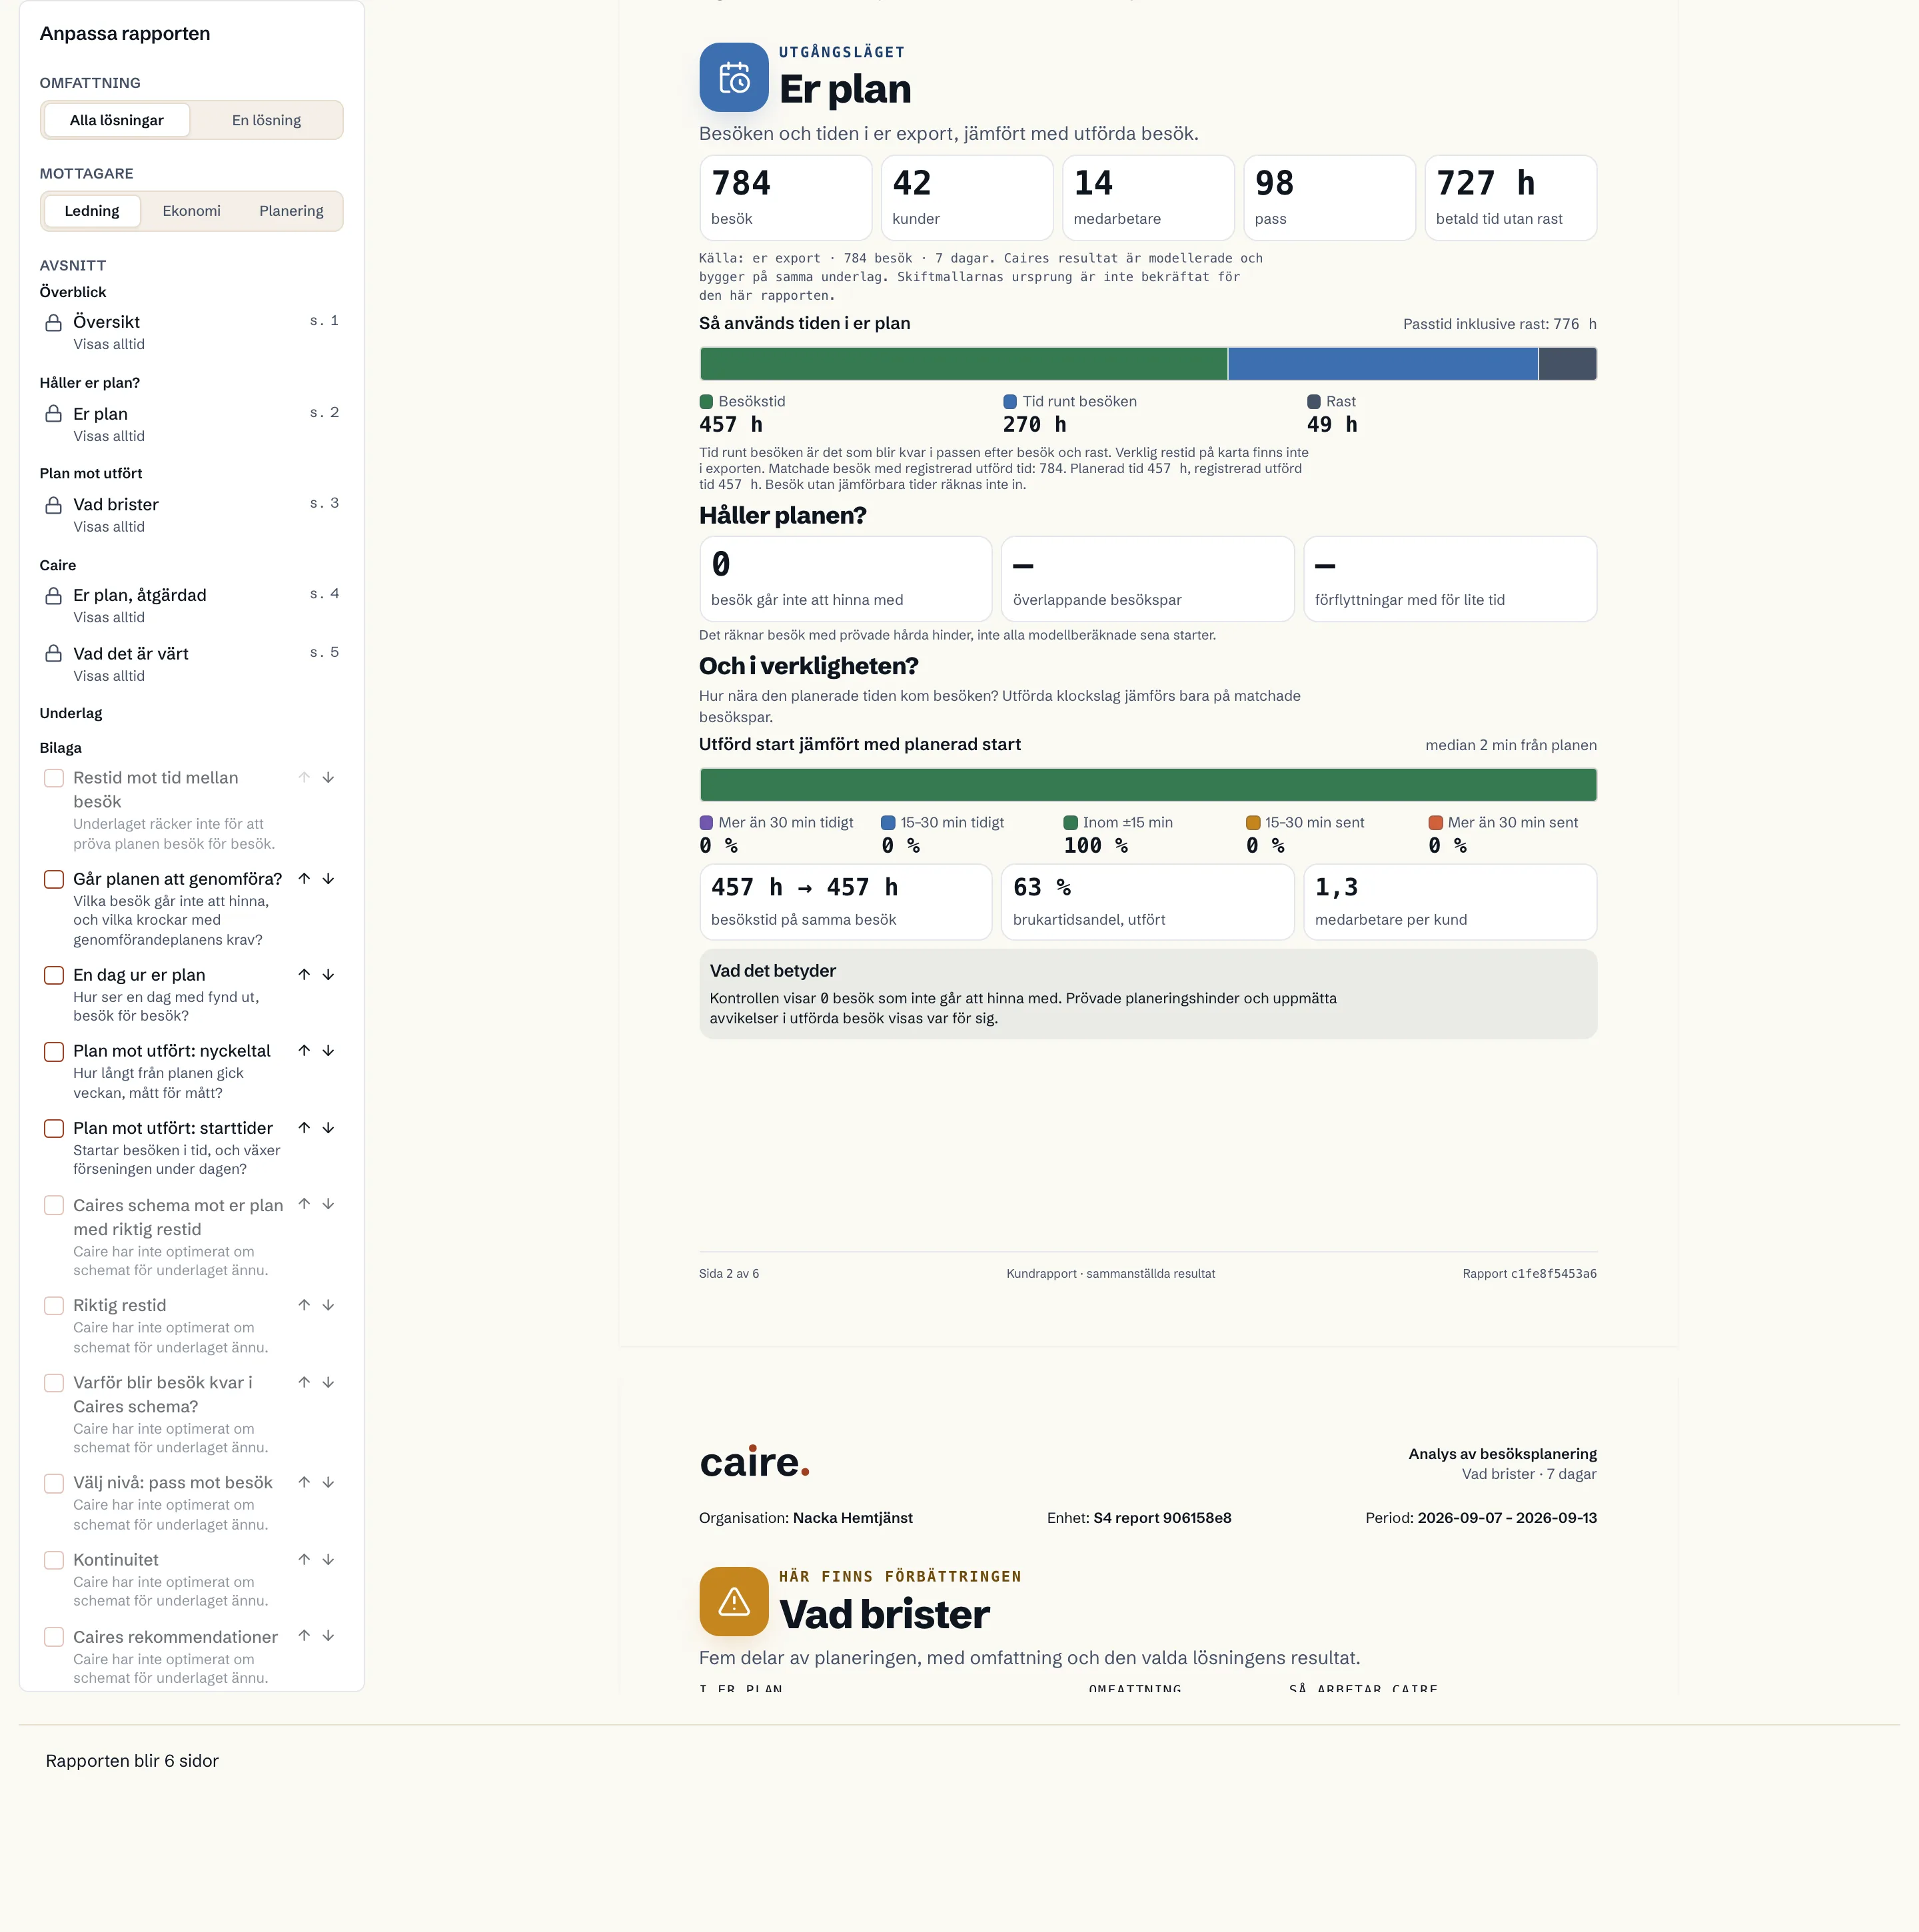Toggle the Restid mot tid mellan besök checkbox
1919x1932 pixels.
tap(54, 778)
